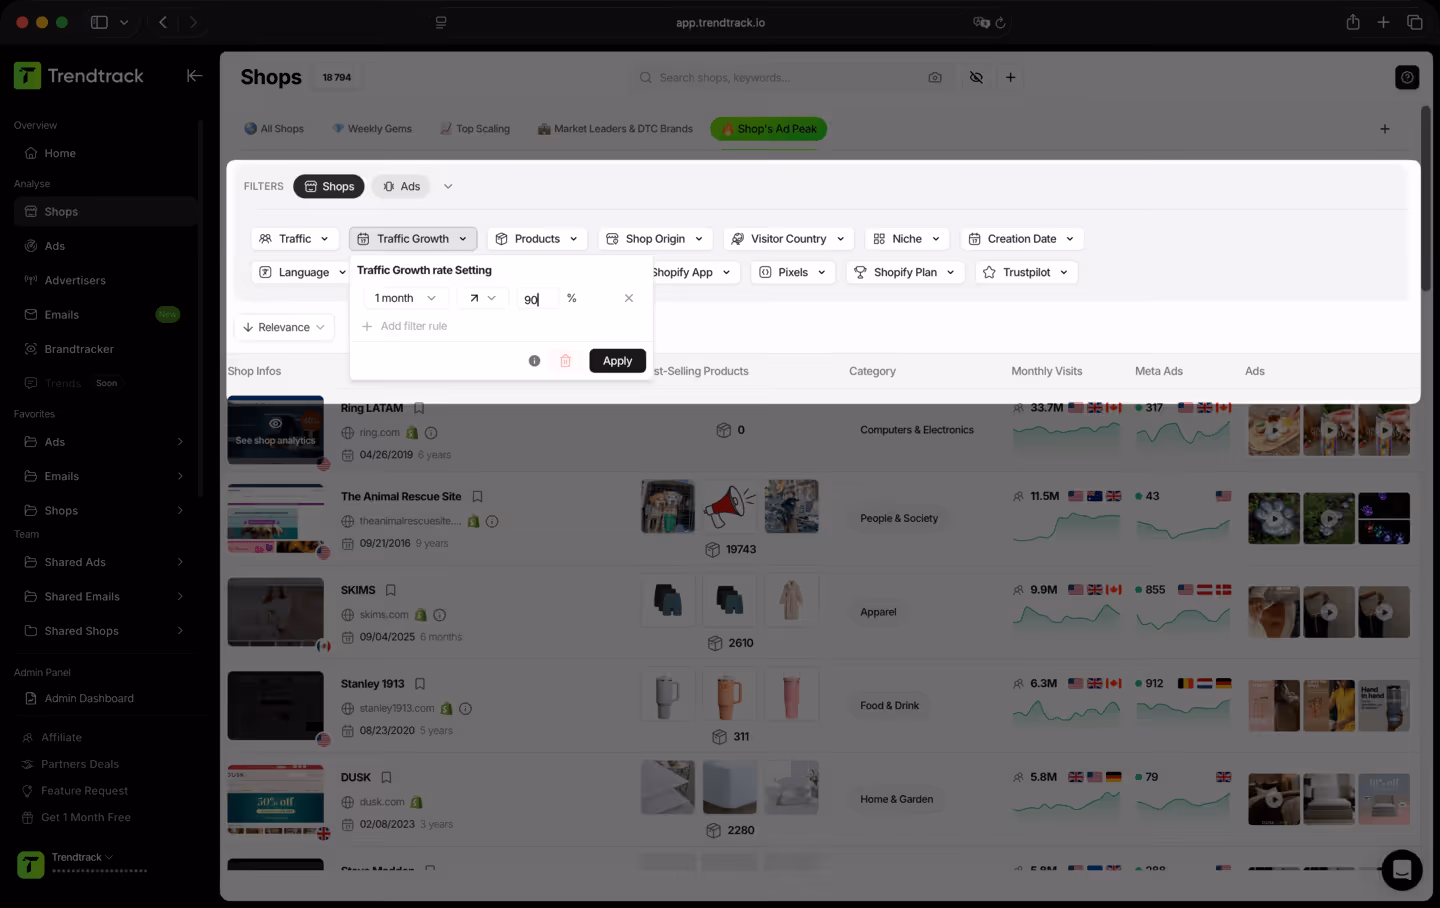Click the 90 percent input field

pos(537,298)
